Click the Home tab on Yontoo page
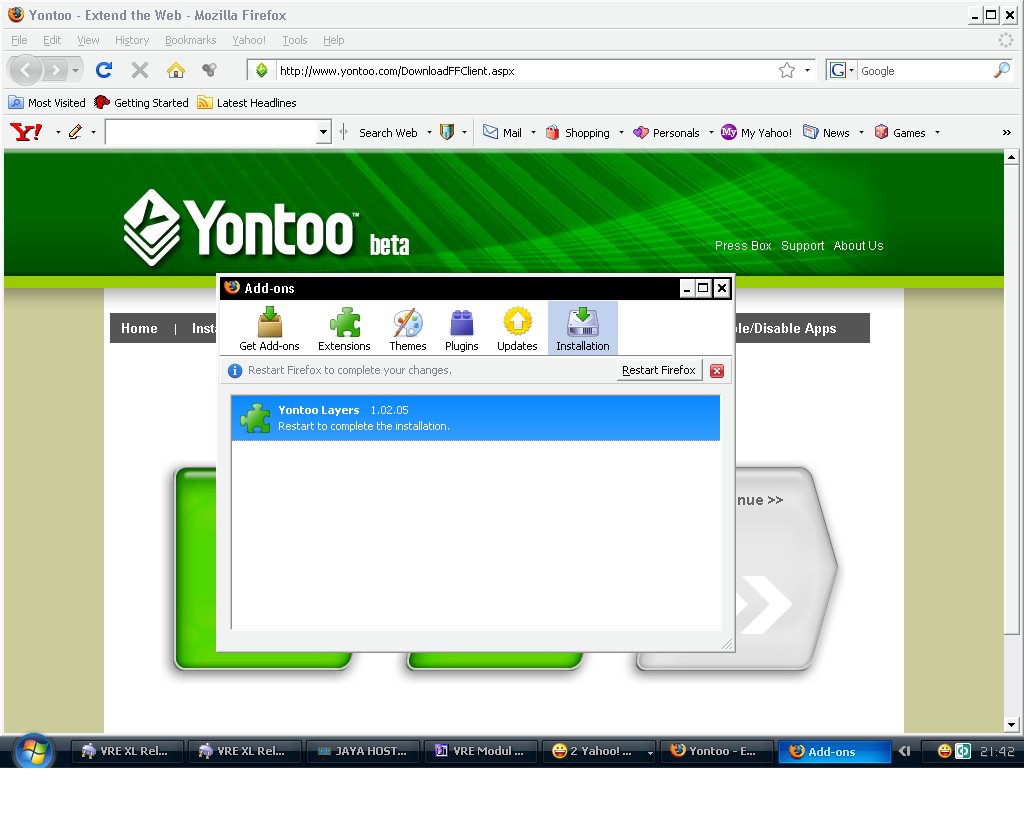This screenshot has height=818, width=1024. point(139,328)
